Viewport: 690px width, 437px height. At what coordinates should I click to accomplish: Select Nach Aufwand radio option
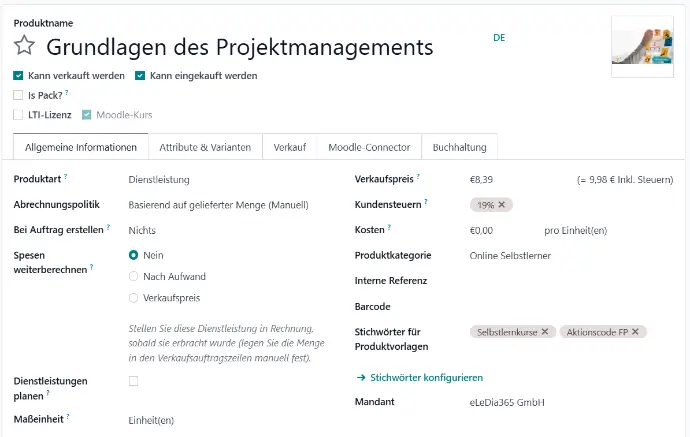(x=133, y=276)
